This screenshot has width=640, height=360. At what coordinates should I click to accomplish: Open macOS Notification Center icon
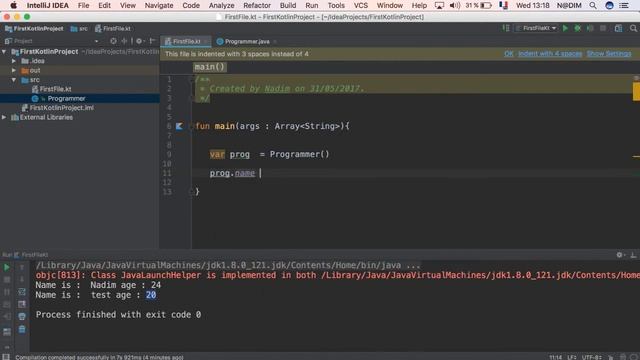coord(624,5)
